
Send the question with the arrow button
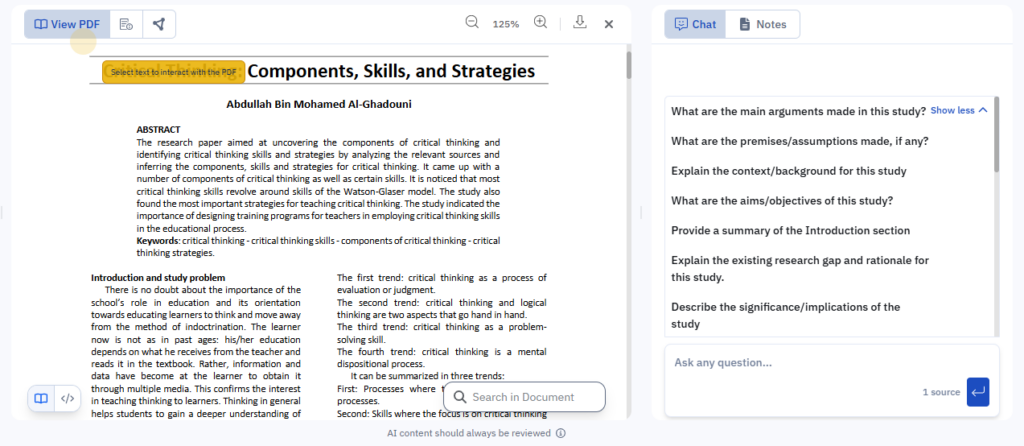pyautogui.click(x=978, y=392)
